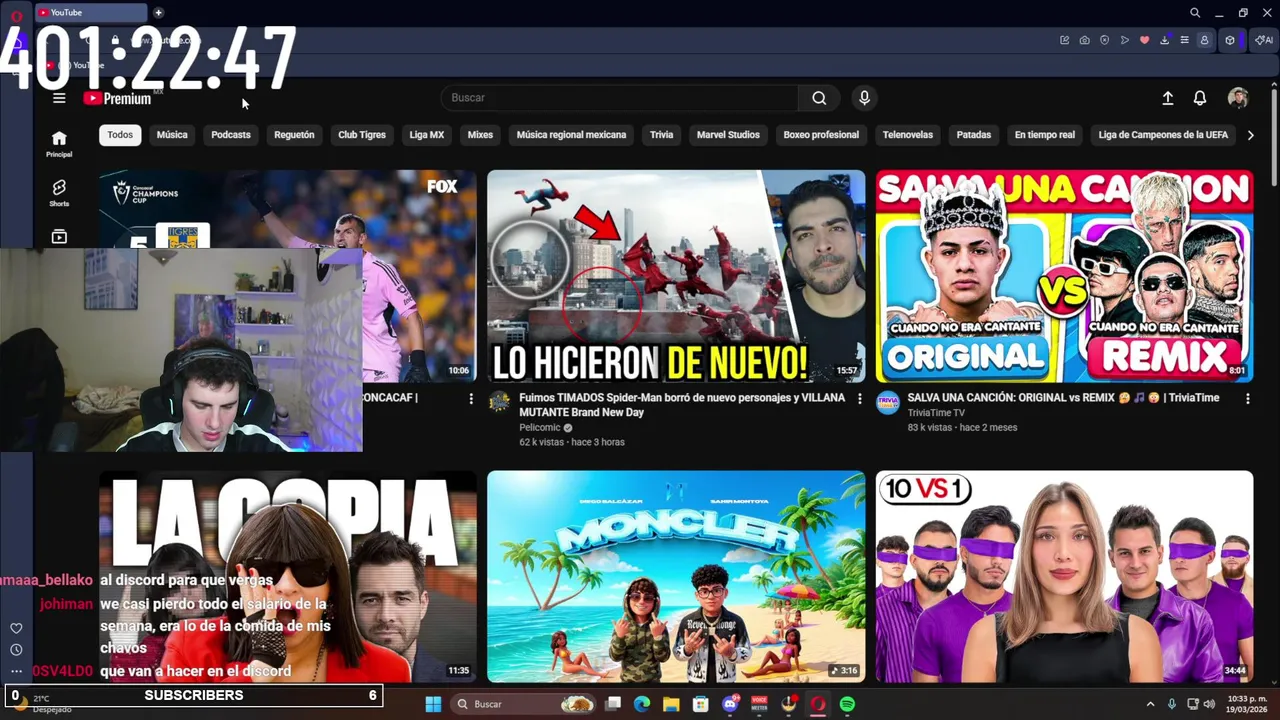Select Liga de Campeones de la UEFA chip
The image size is (1280, 720).
click(1163, 135)
